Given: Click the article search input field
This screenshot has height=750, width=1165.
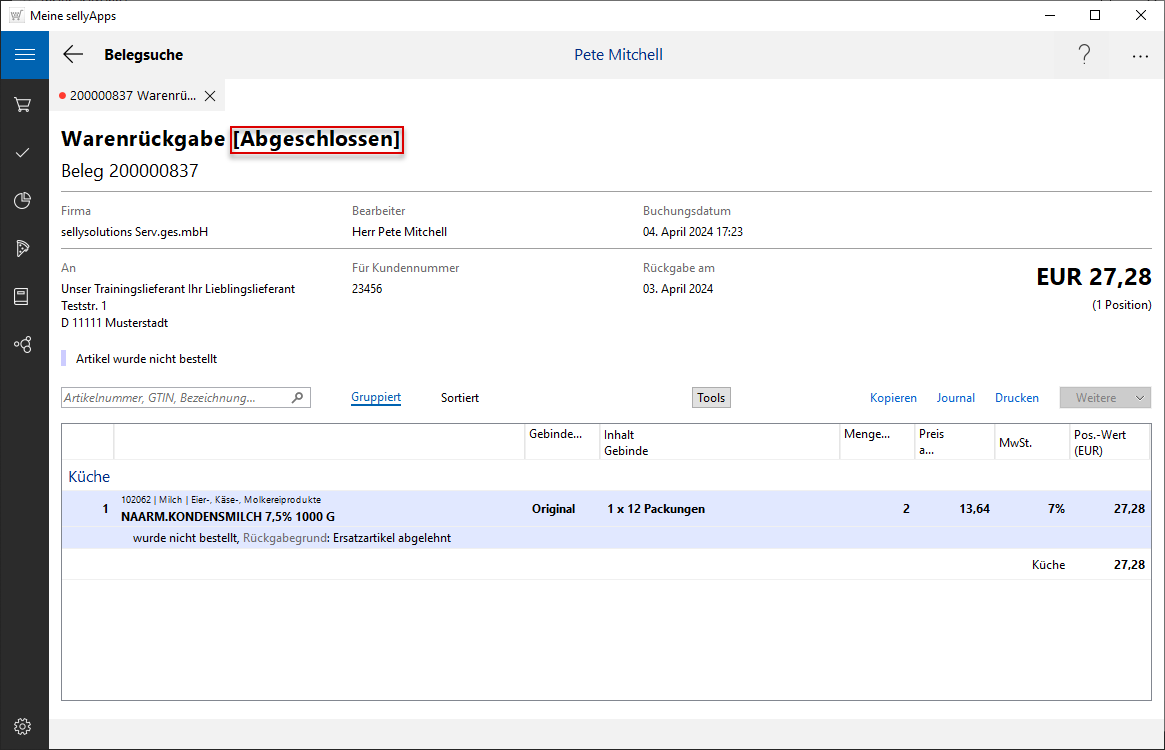Looking at the screenshot, I should (x=176, y=398).
